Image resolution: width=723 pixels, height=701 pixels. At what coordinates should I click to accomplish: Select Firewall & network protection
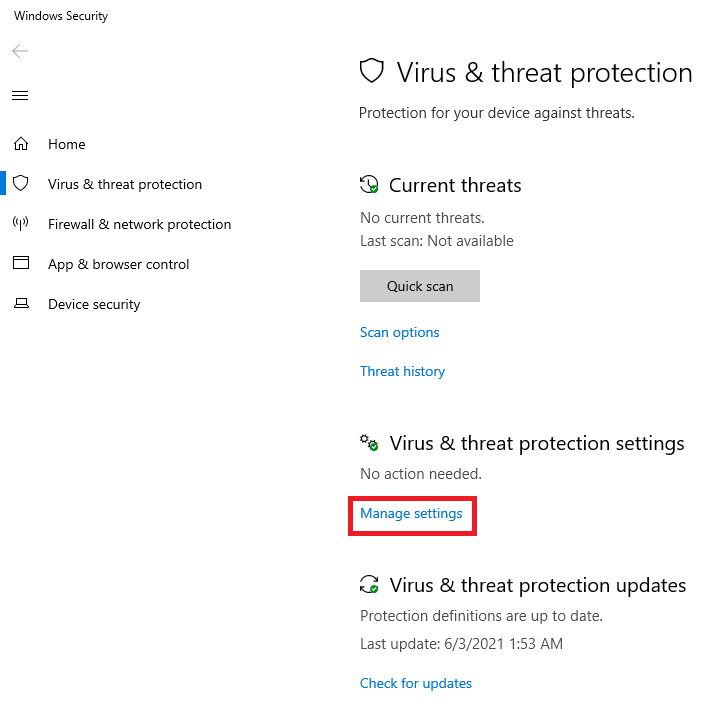139,224
